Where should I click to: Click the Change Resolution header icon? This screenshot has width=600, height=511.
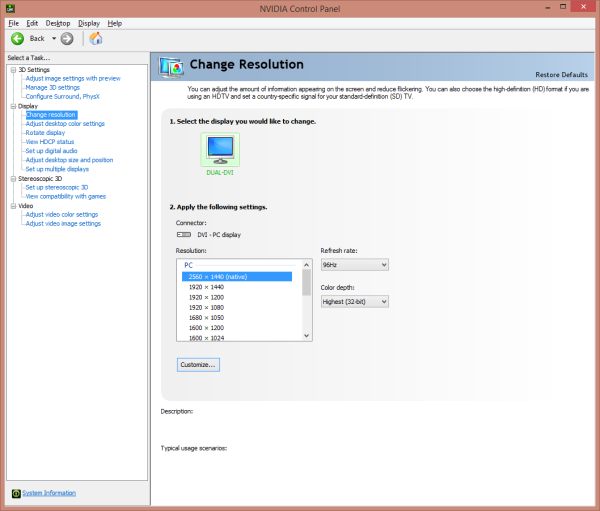[171, 67]
